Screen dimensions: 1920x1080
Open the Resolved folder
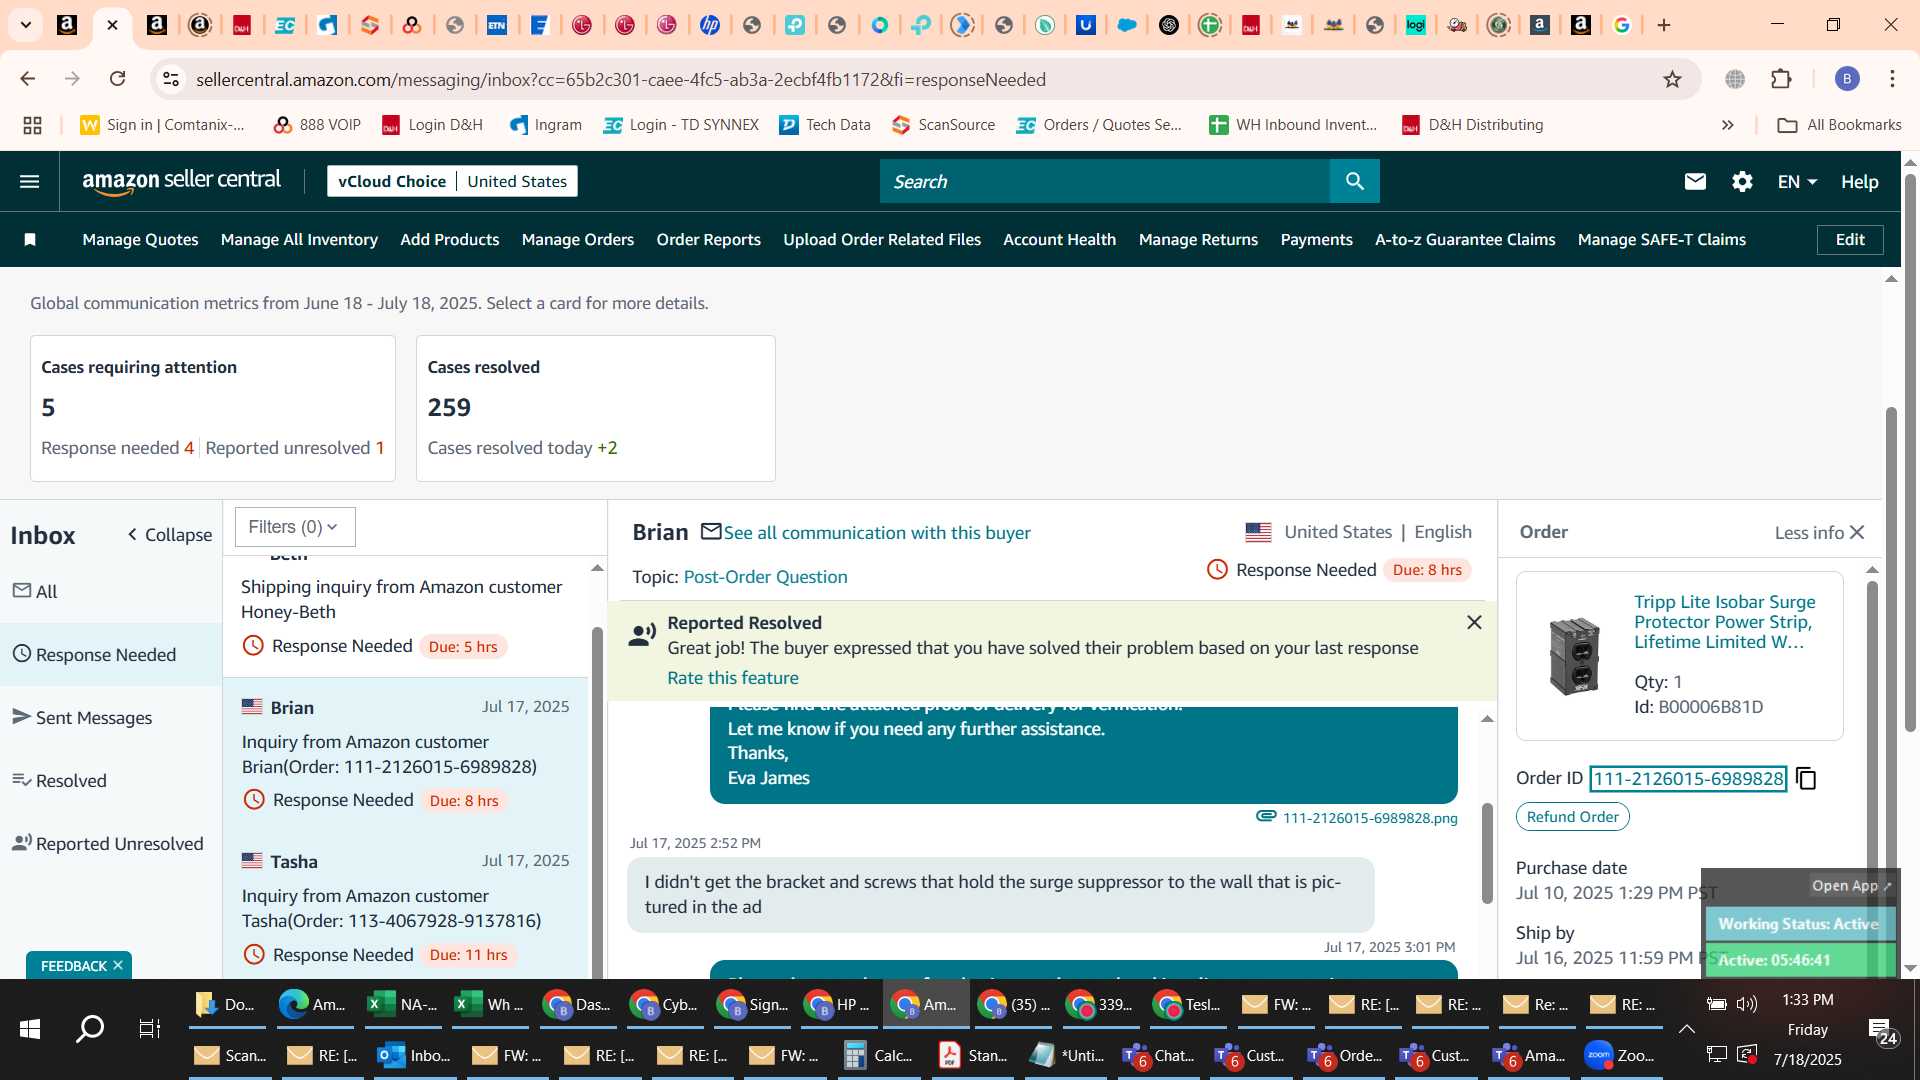click(x=111, y=780)
